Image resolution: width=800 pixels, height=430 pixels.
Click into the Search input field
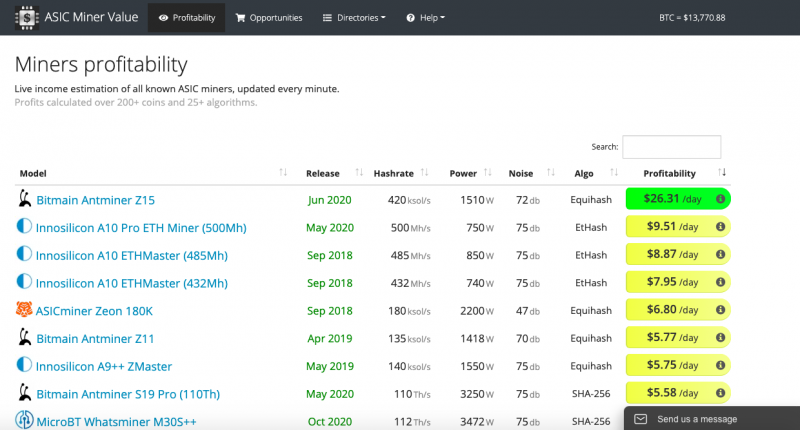[x=671, y=147]
